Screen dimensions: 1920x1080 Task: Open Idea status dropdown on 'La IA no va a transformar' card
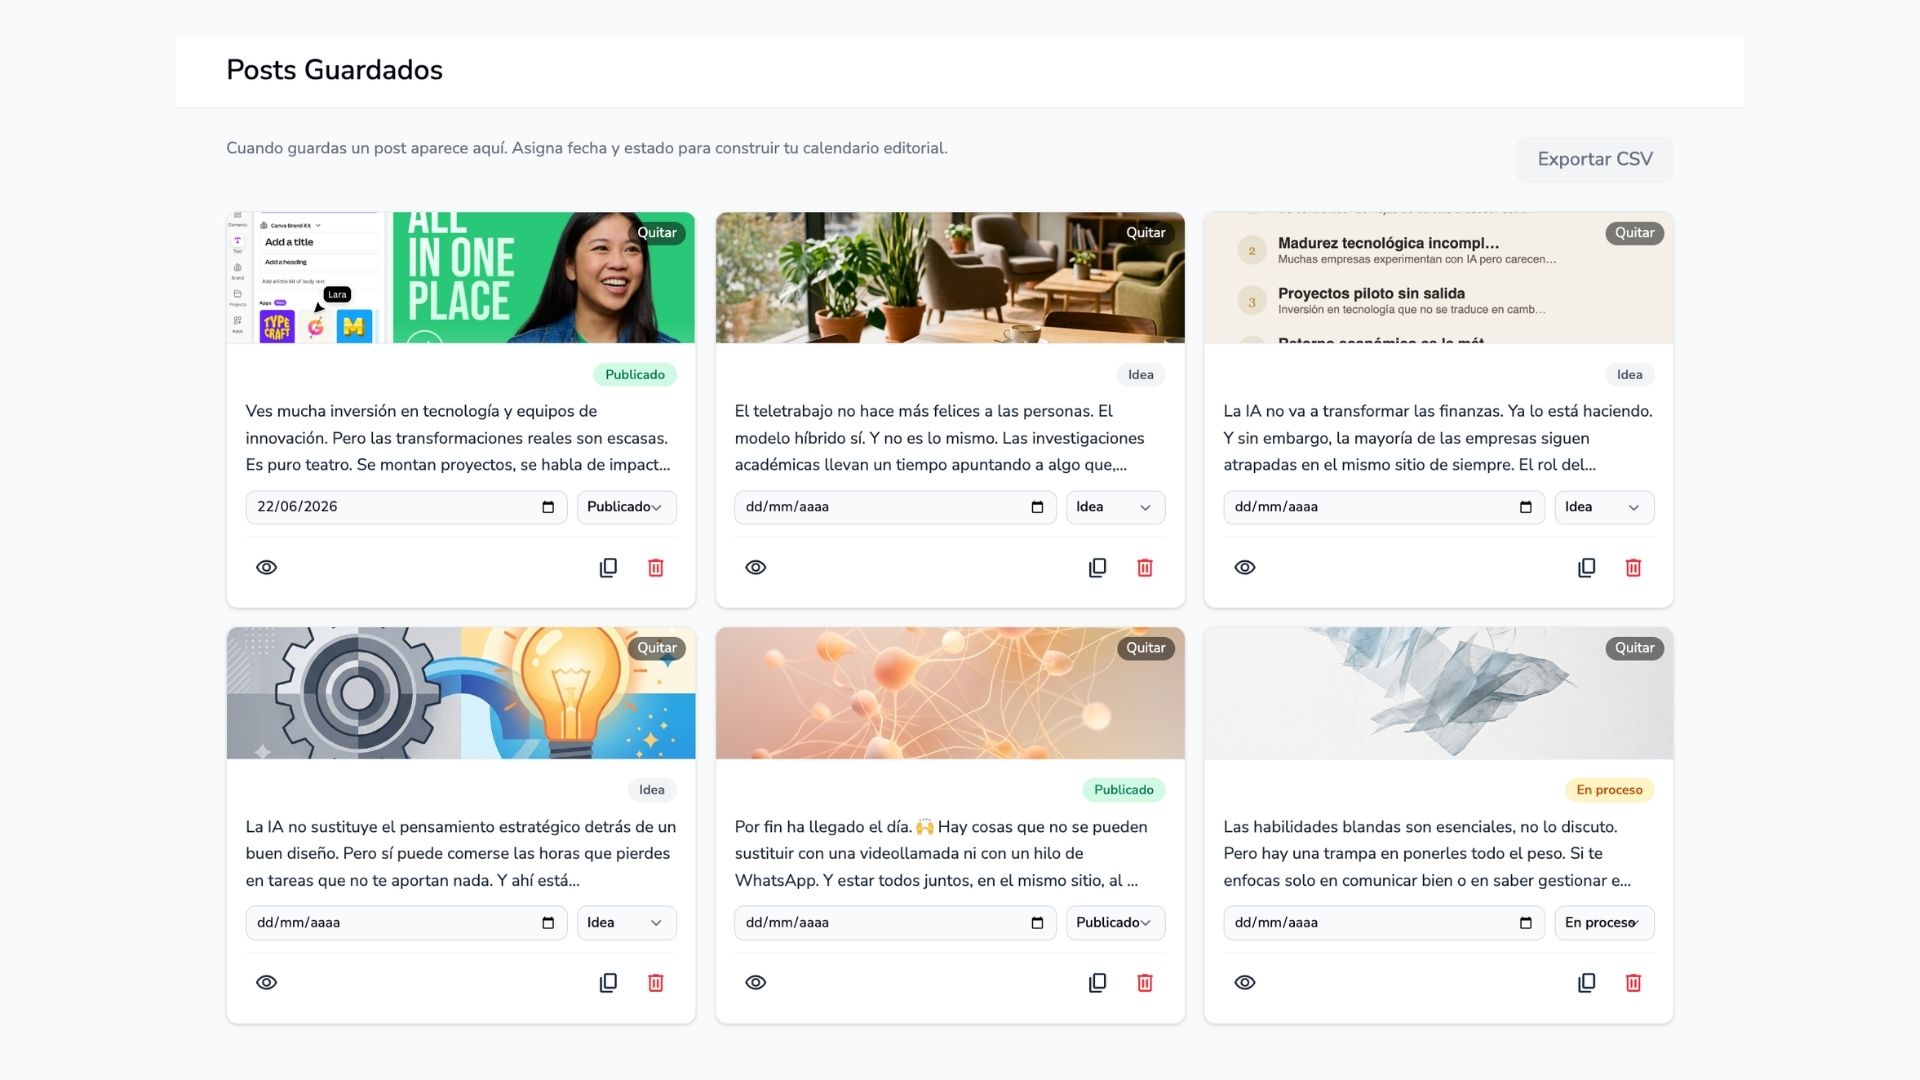(1604, 507)
